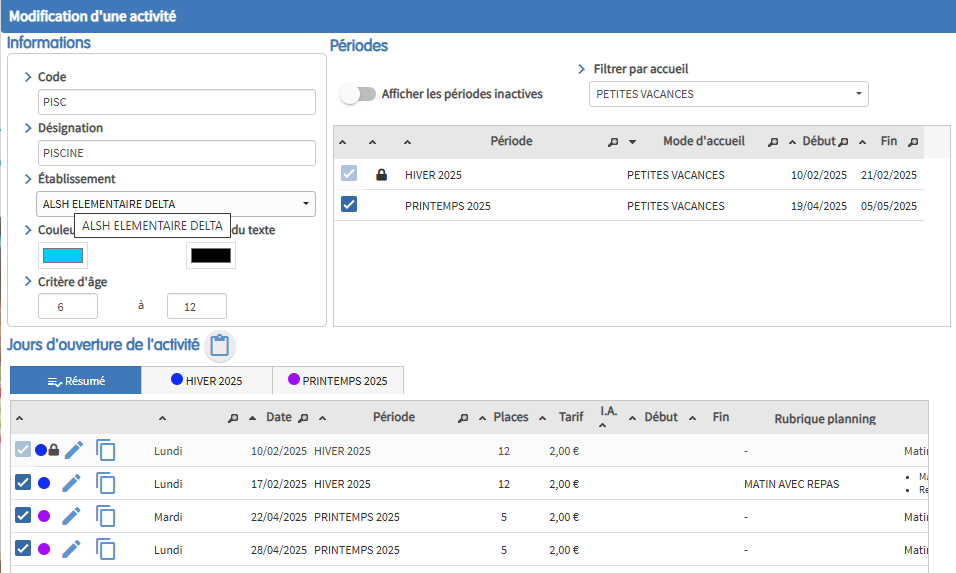Collapse the Critère d'âge section chevron
The image size is (956, 573).
click(28, 282)
